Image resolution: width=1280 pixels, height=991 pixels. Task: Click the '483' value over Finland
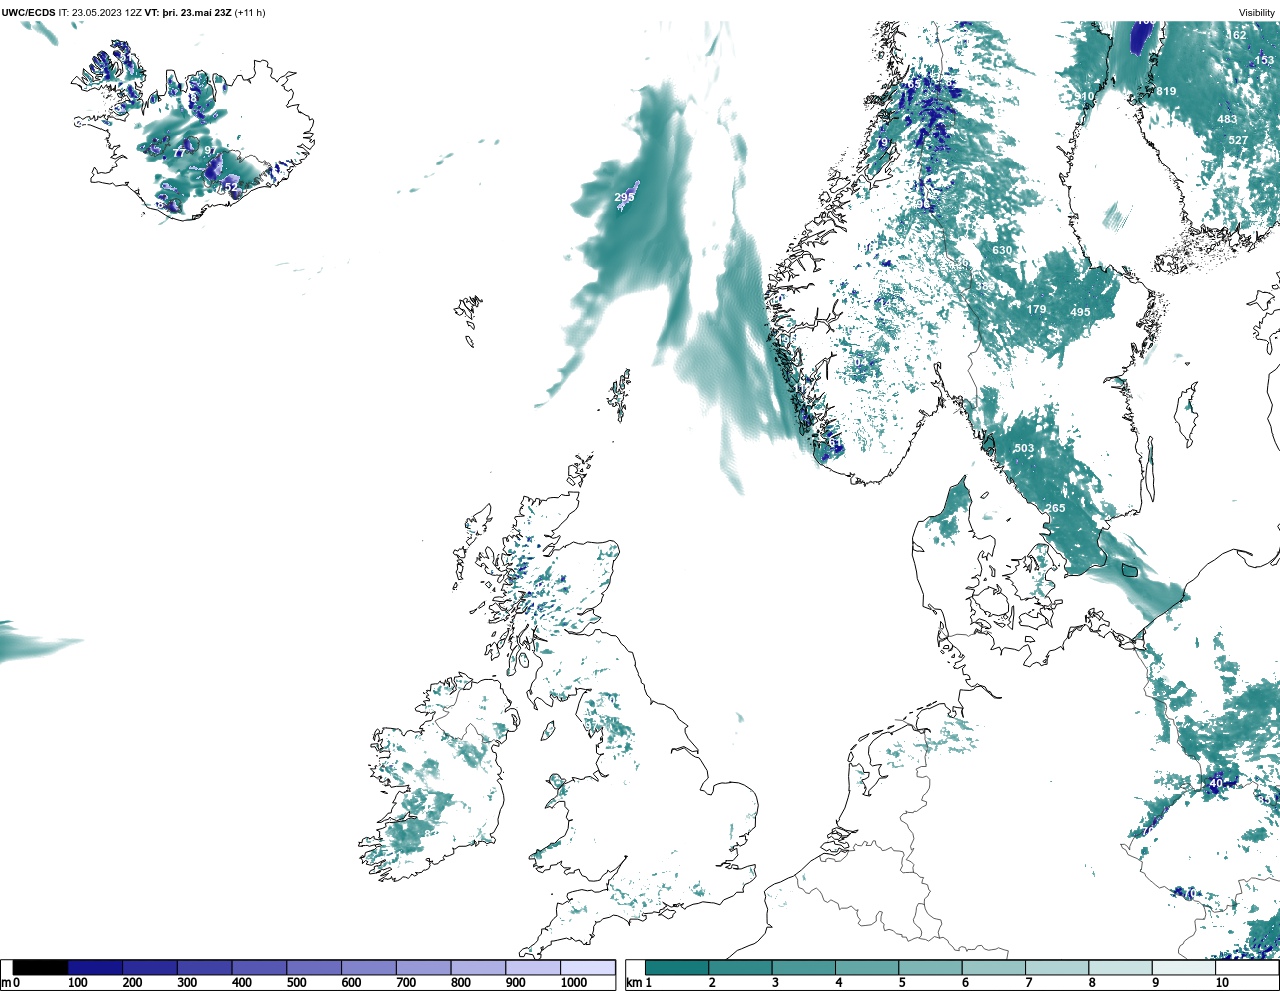pyautogui.click(x=1227, y=119)
